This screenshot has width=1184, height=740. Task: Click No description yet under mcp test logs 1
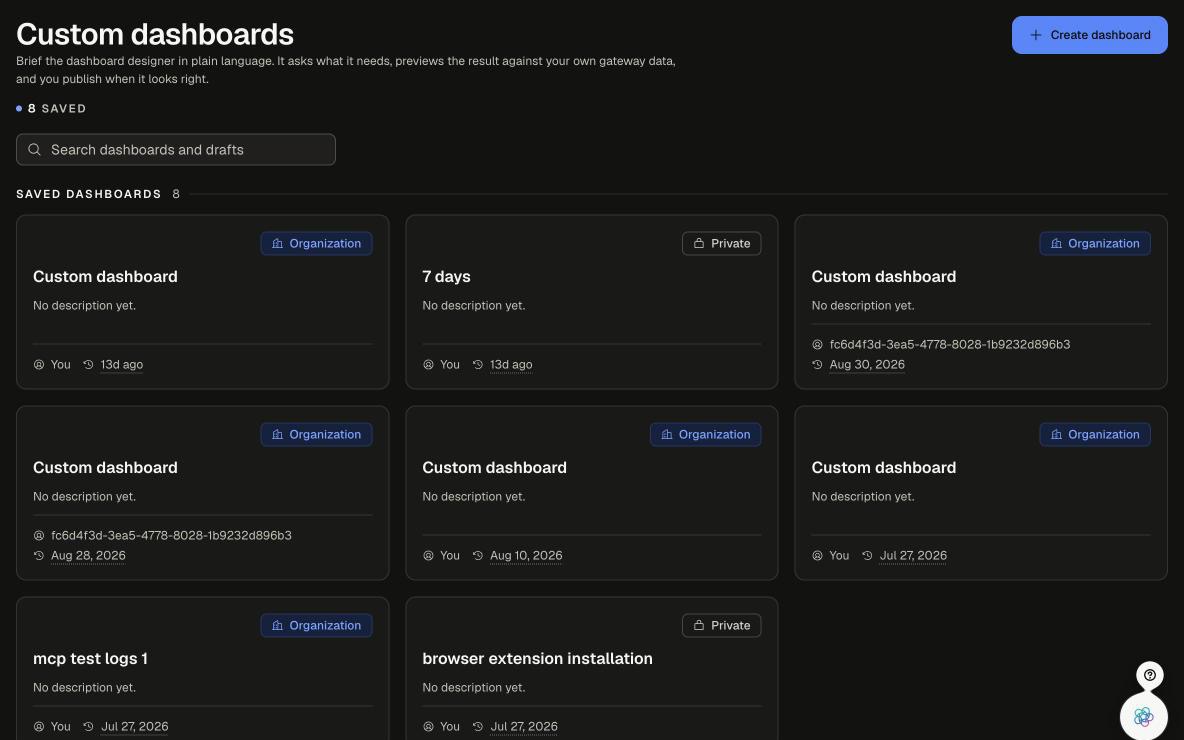click(85, 688)
